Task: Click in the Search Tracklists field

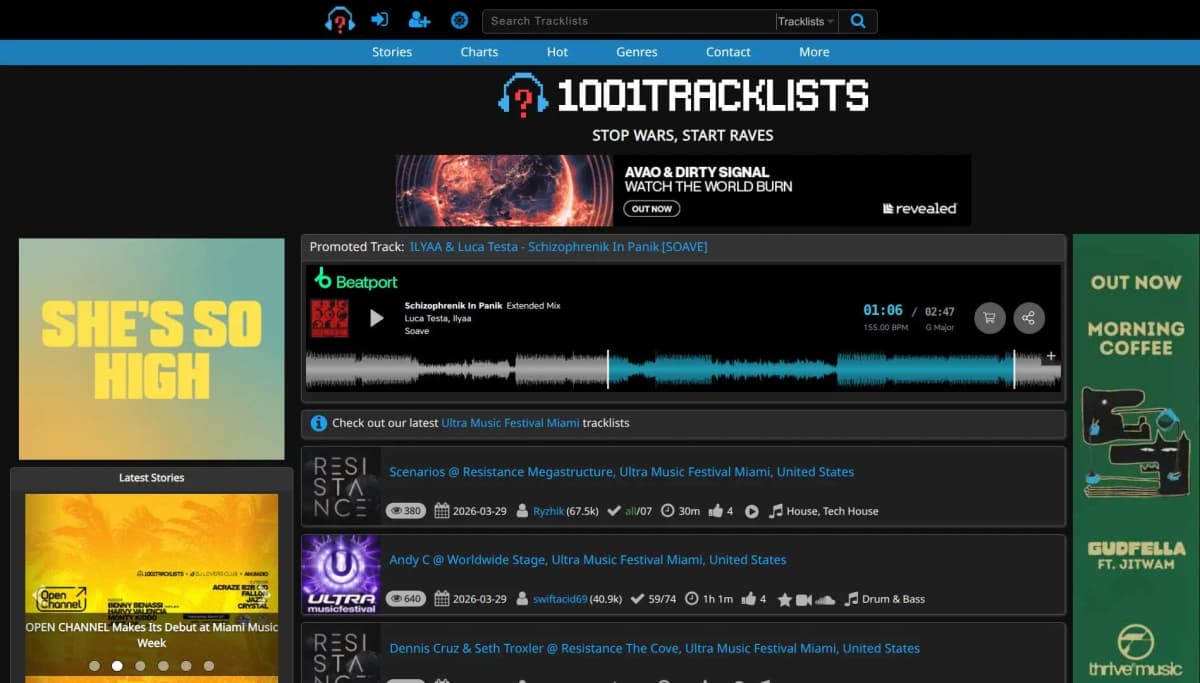Action: tap(629, 21)
